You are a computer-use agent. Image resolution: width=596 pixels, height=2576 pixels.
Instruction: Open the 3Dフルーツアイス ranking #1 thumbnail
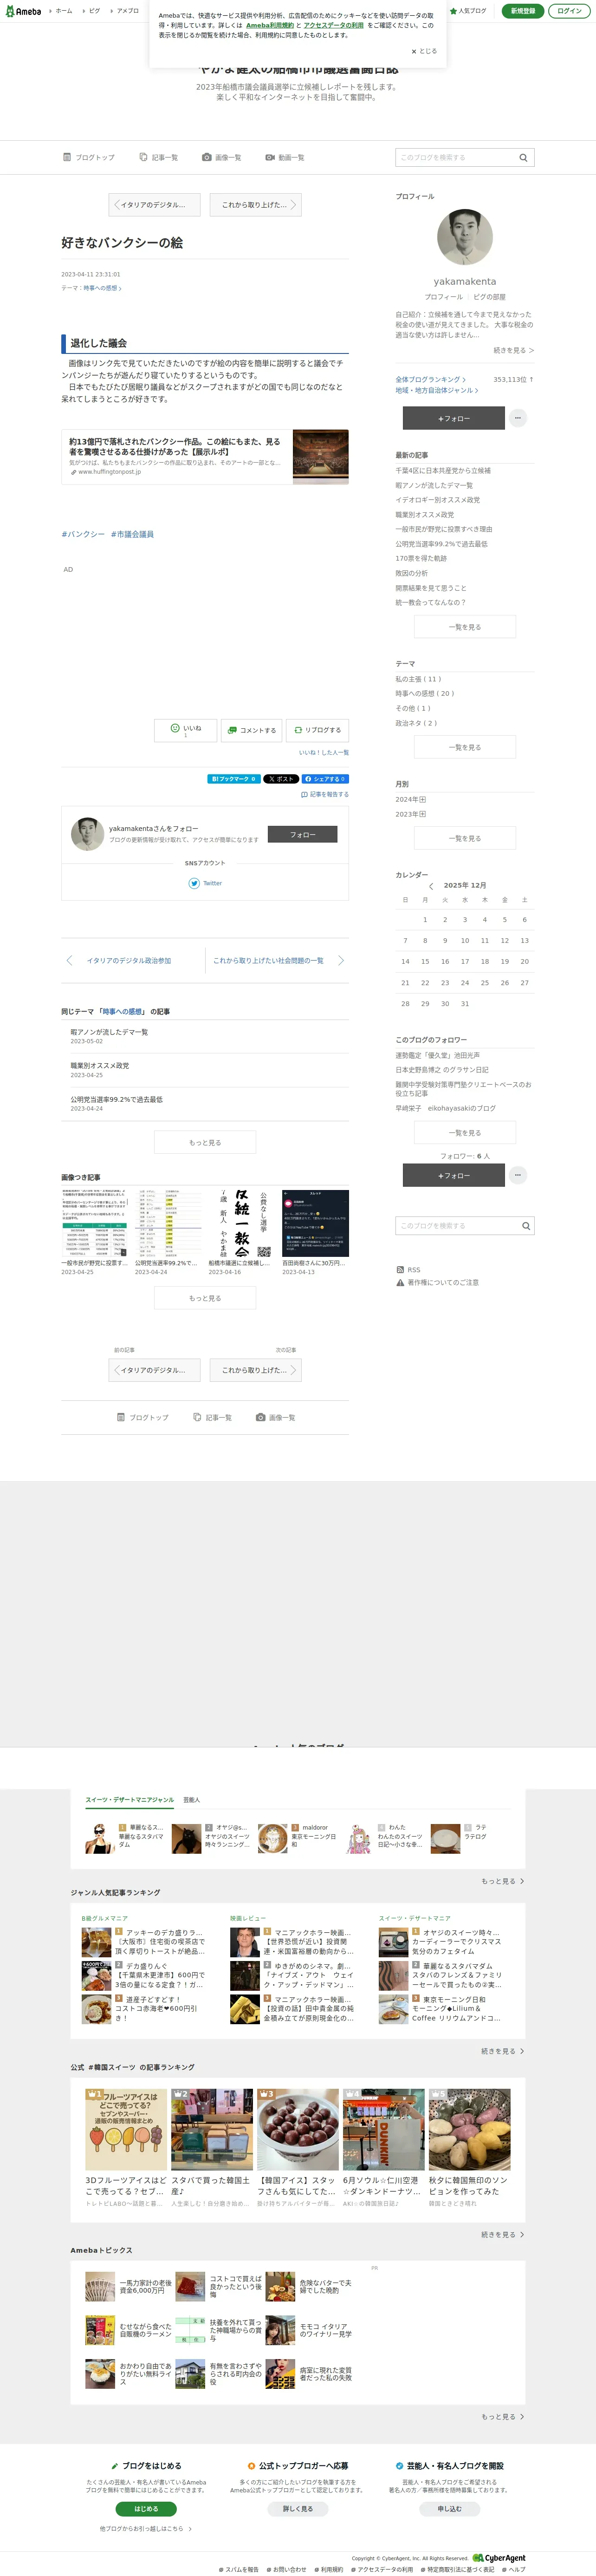click(x=125, y=2129)
